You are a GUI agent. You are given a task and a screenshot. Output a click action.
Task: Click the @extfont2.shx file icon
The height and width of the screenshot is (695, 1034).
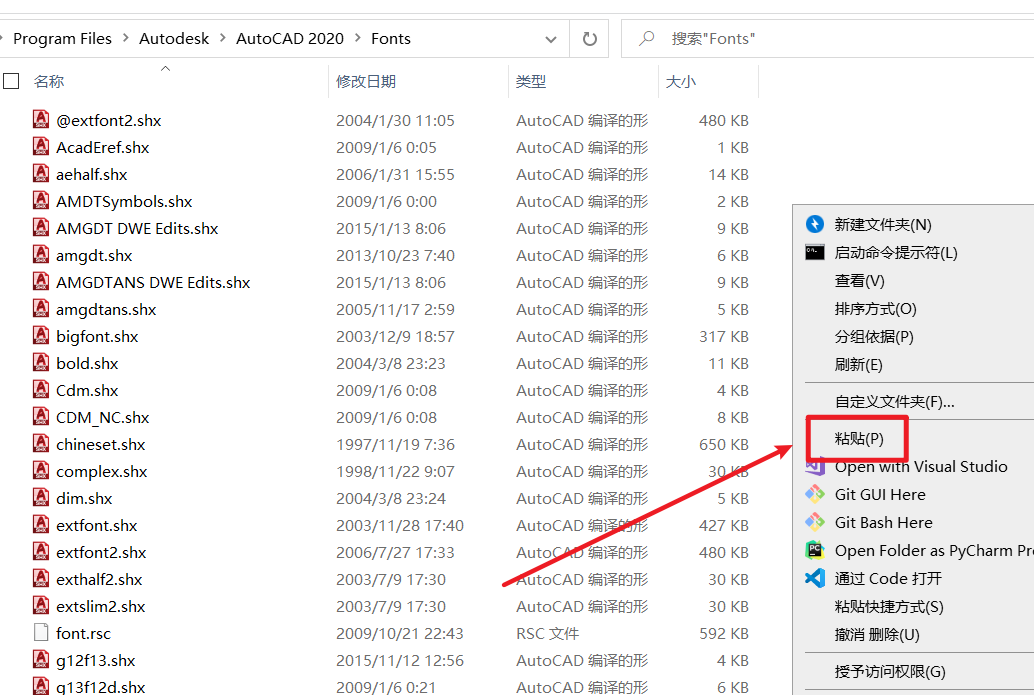[41, 119]
